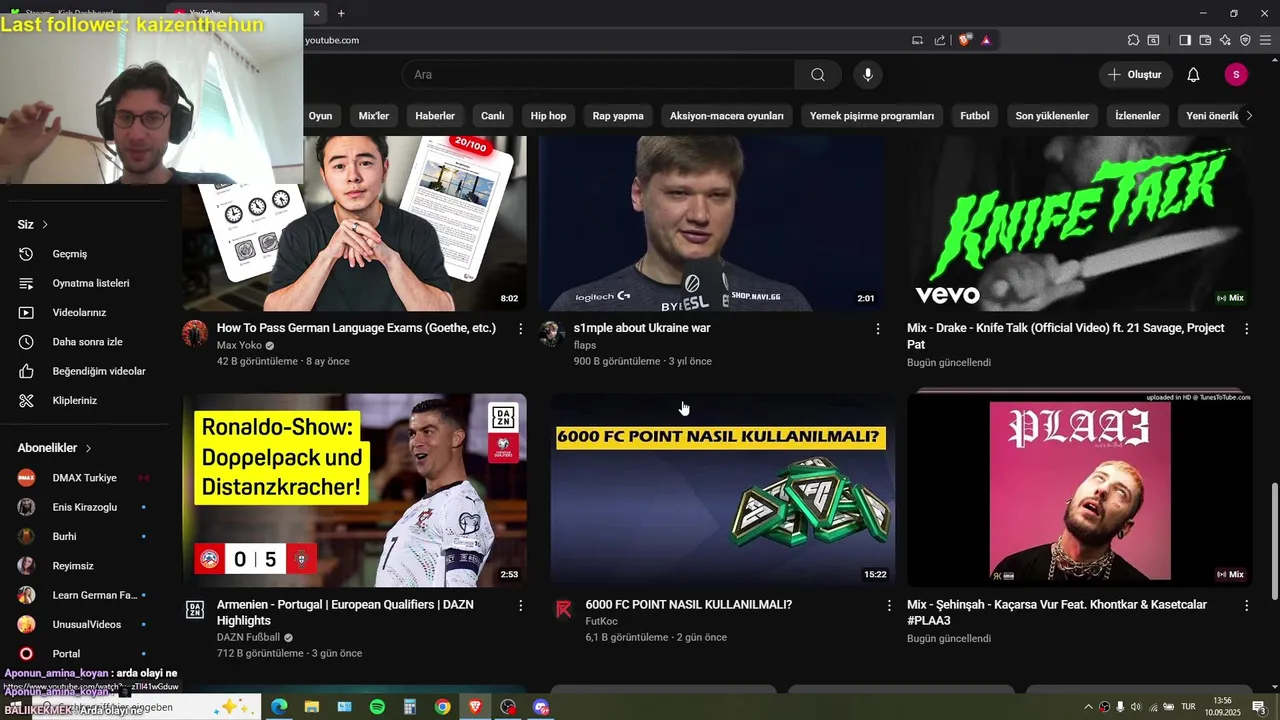Open UnusualVideos subscription channel
The width and height of the screenshot is (1280, 720).
click(85, 625)
